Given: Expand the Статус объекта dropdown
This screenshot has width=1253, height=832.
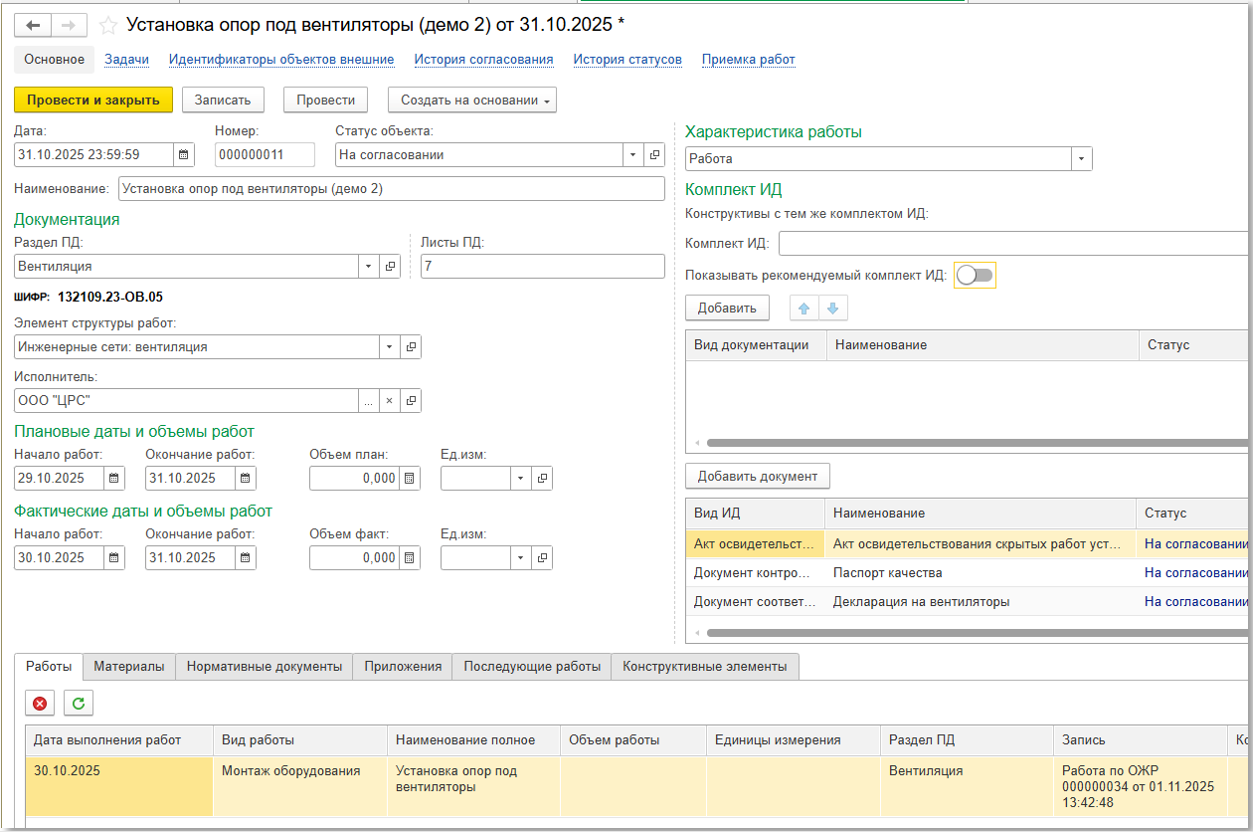Looking at the screenshot, I should [x=633, y=155].
